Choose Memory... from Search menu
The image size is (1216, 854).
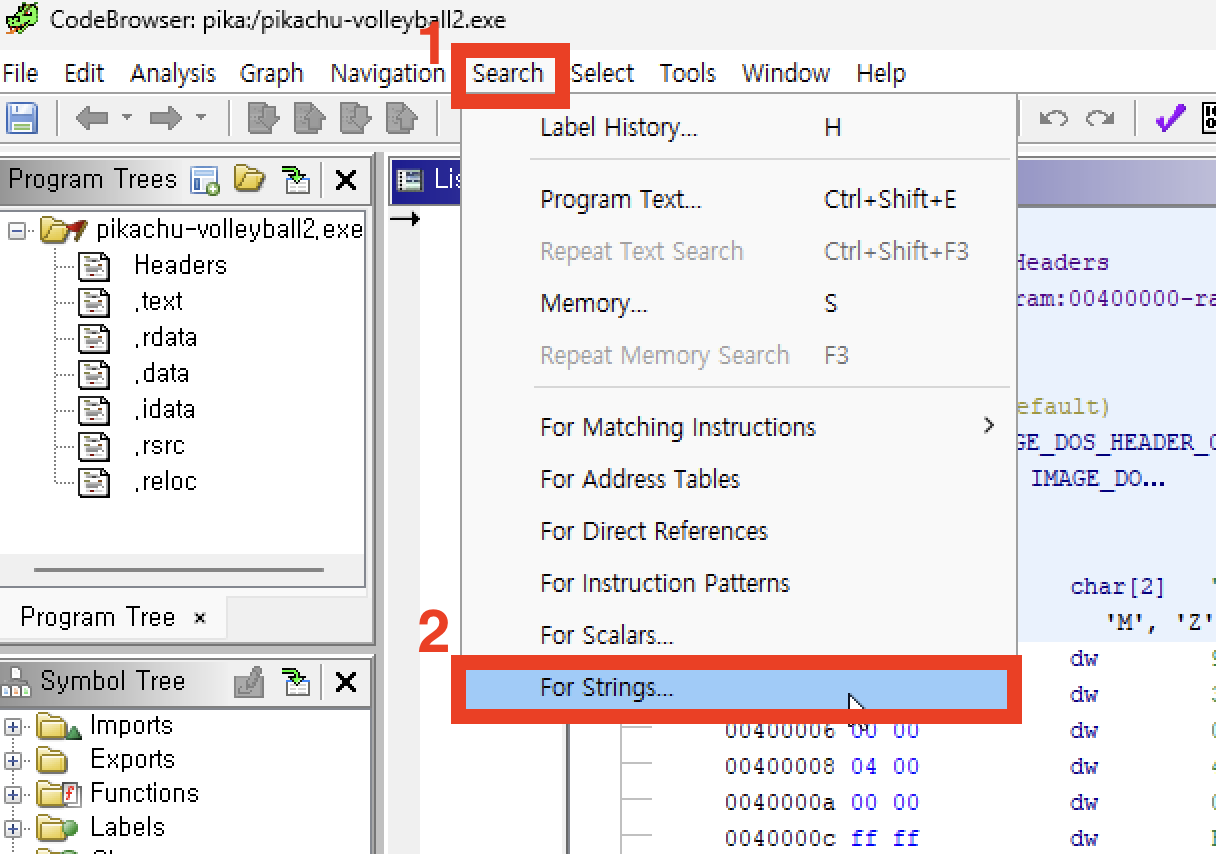[x=738, y=303]
